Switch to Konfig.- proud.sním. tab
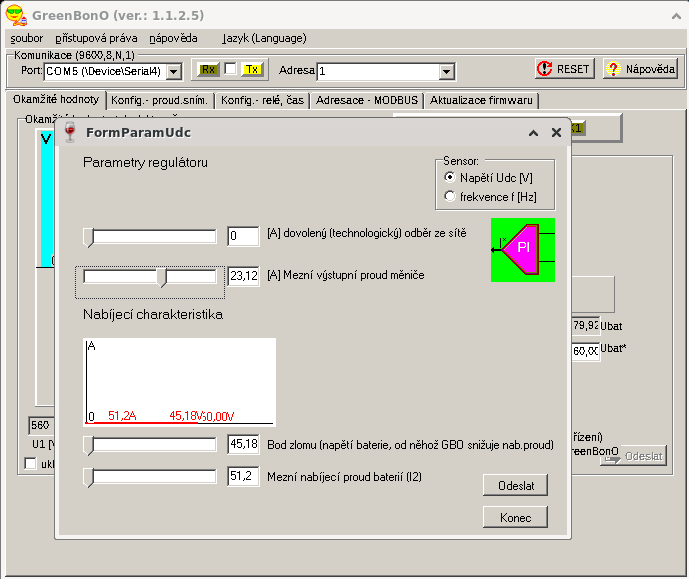689x579 pixels. (x=159, y=100)
